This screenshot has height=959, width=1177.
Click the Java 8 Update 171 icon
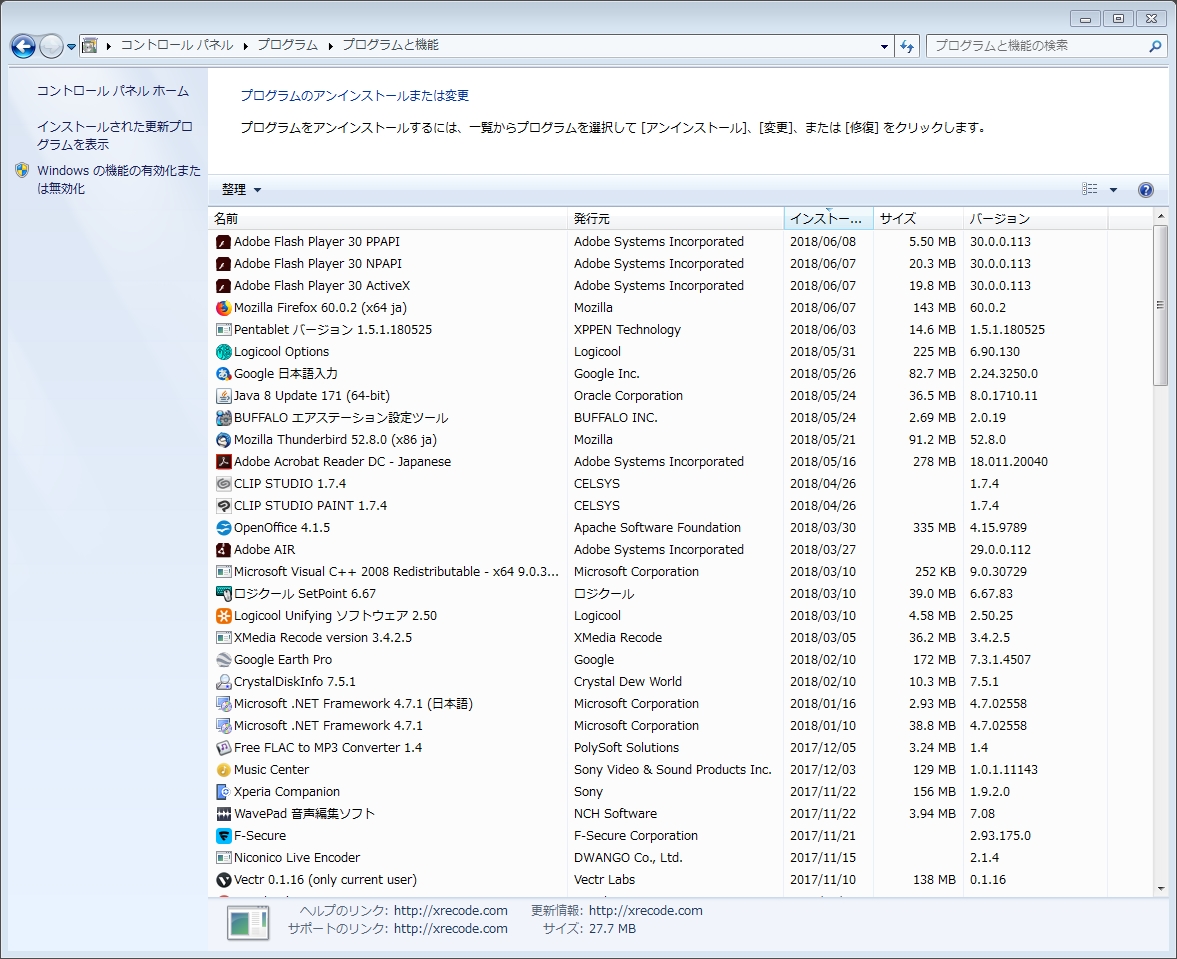pyautogui.click(x=223, y=396)
